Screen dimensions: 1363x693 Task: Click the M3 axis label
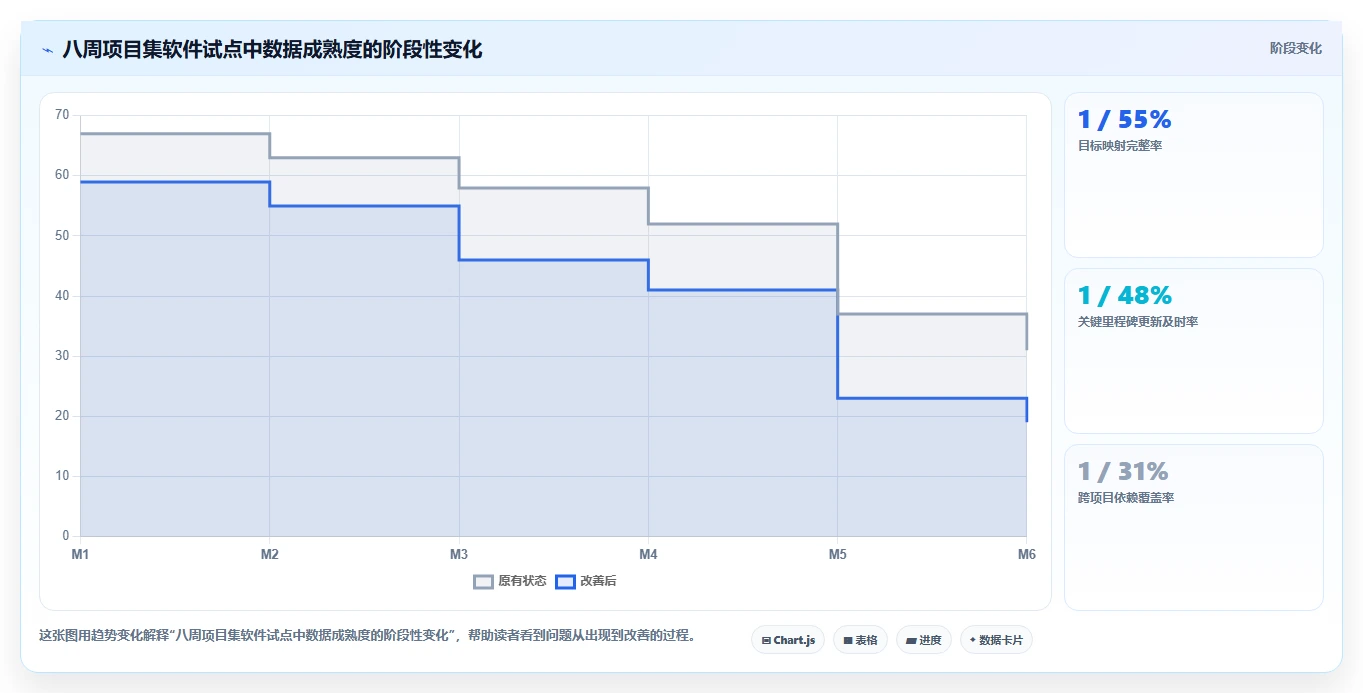point(459,554)
